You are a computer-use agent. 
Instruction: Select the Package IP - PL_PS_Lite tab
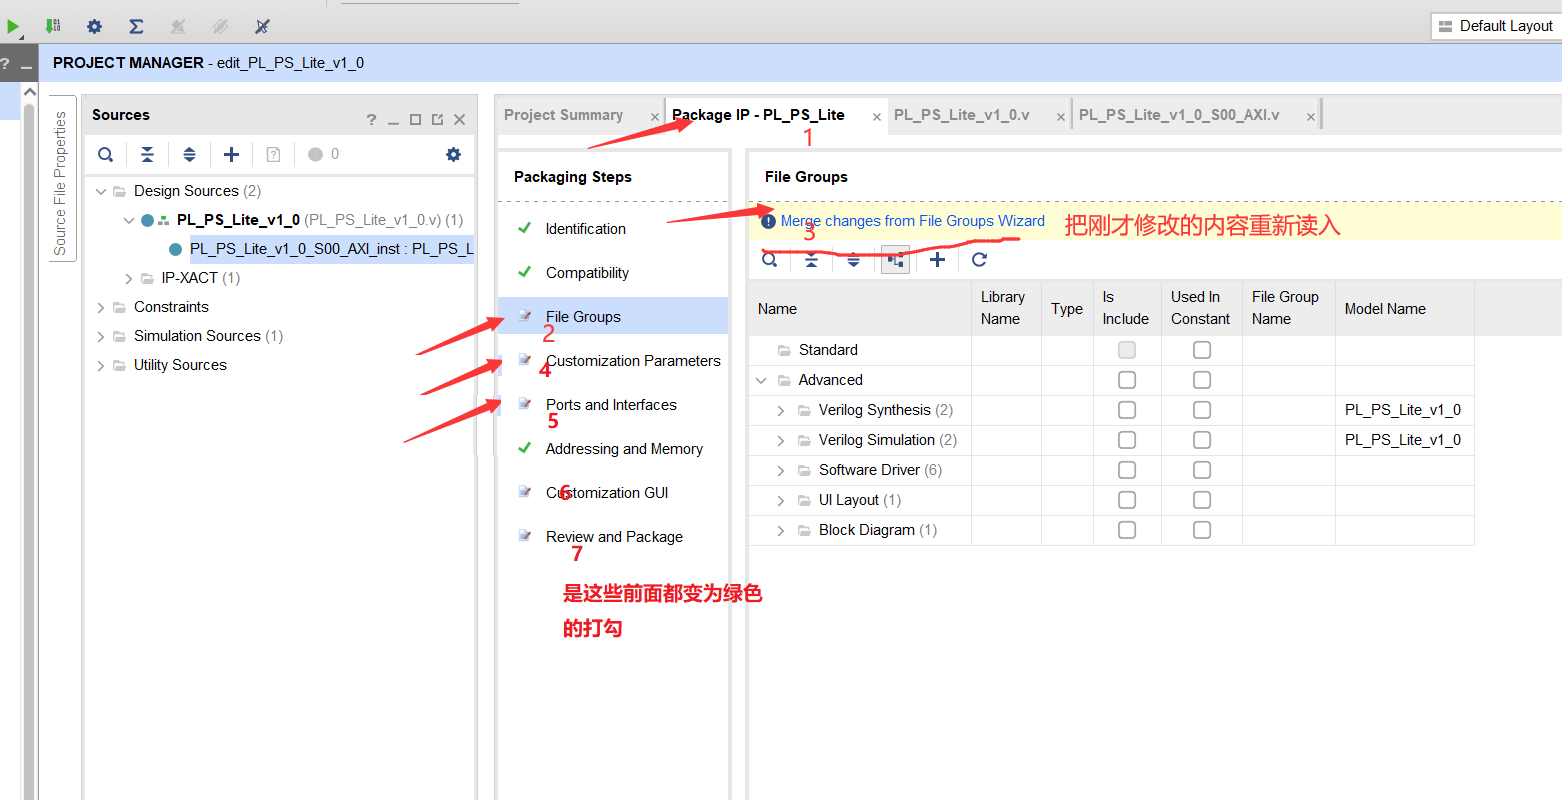coord(758,115)
